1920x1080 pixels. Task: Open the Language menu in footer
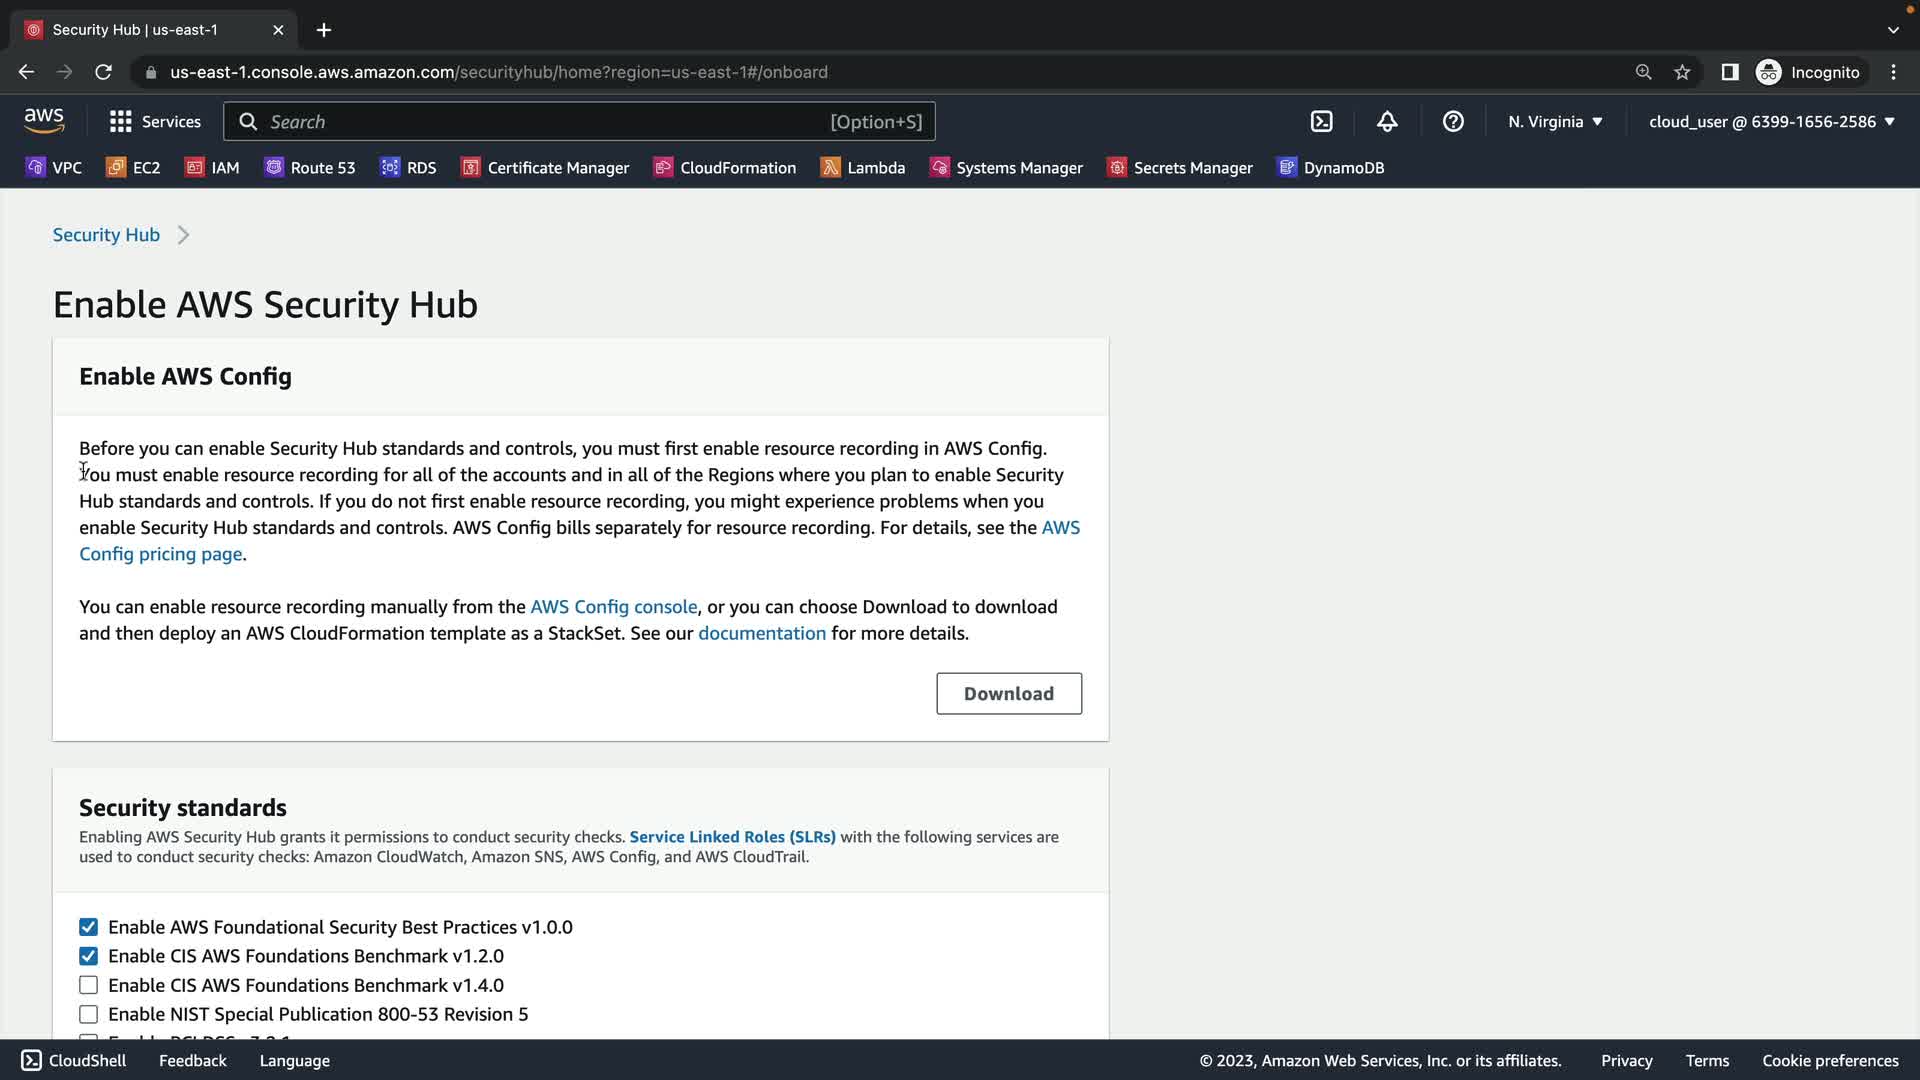click(x=294, y=1060)
